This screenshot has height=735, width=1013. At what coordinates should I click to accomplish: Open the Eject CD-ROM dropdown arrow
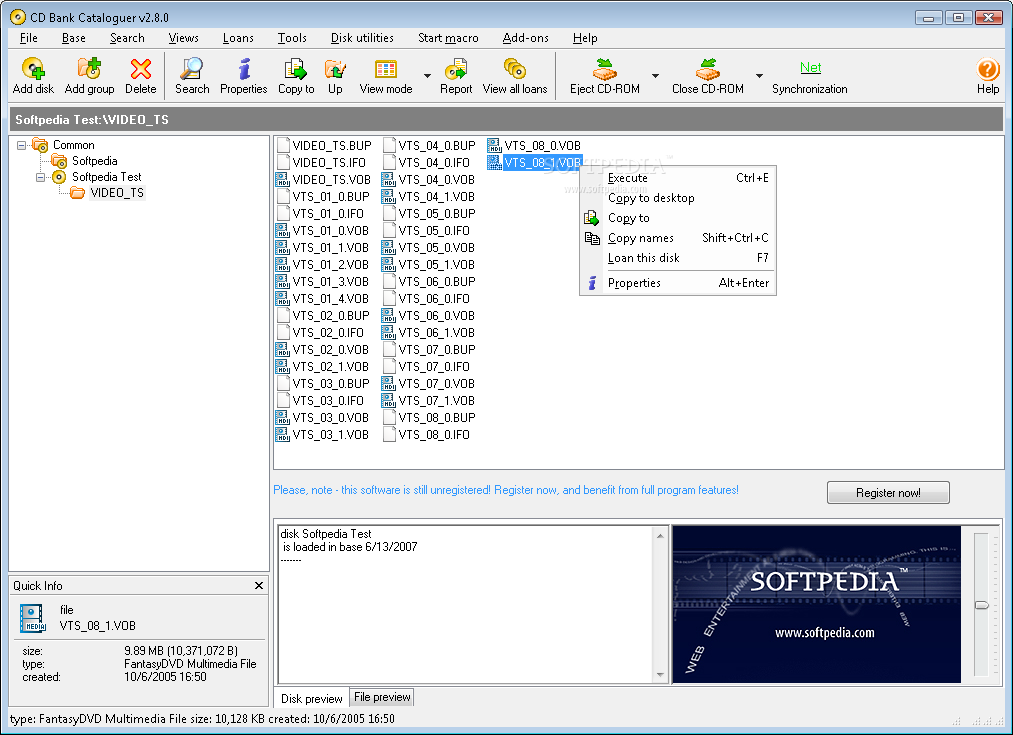(x=655, y=76)
